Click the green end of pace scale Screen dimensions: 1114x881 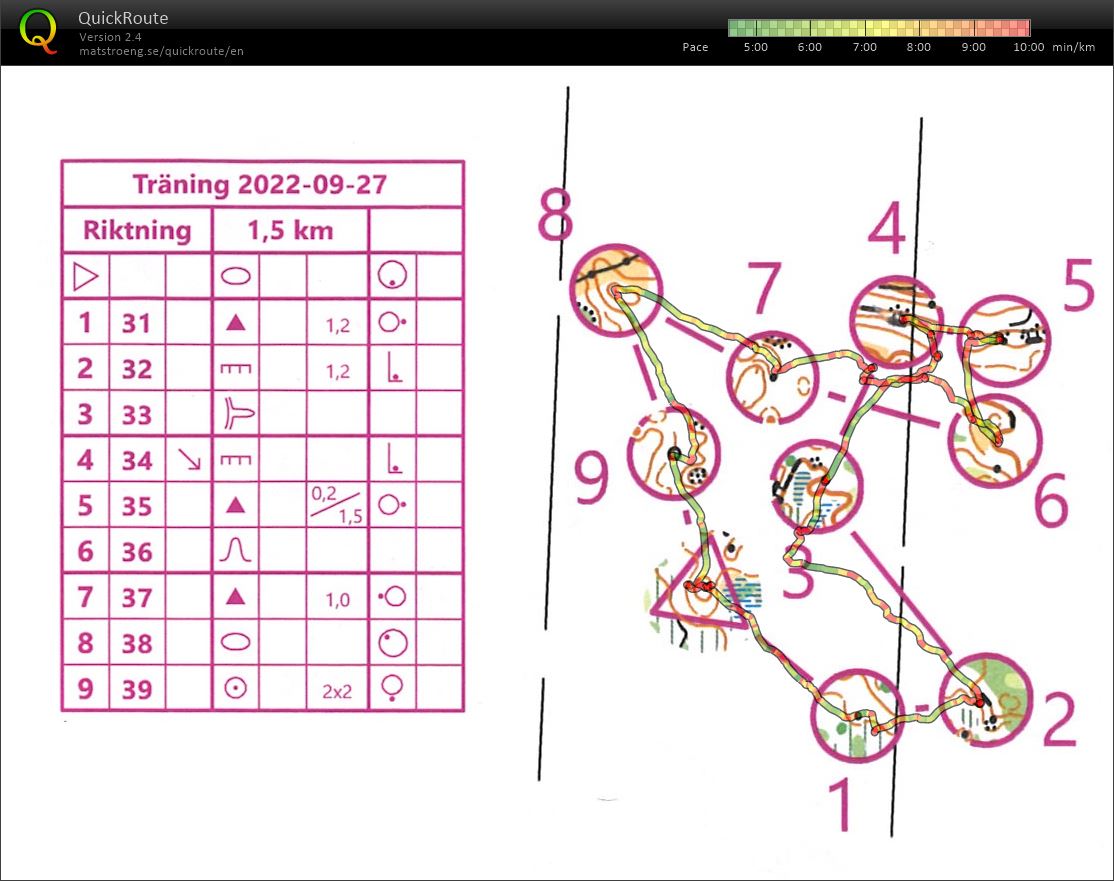click(x=735, y=27)
